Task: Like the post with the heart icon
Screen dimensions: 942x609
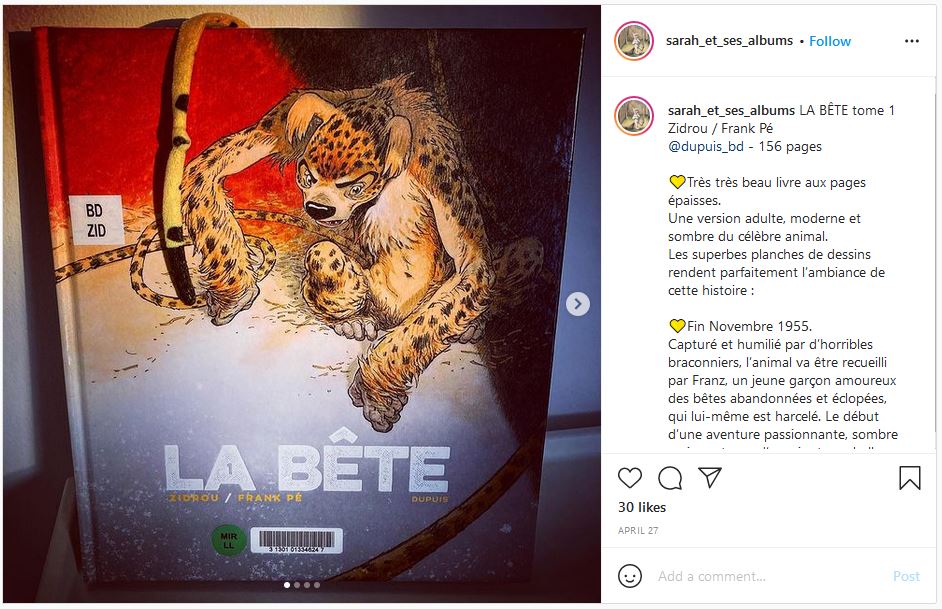Action: tap(630, 478)
